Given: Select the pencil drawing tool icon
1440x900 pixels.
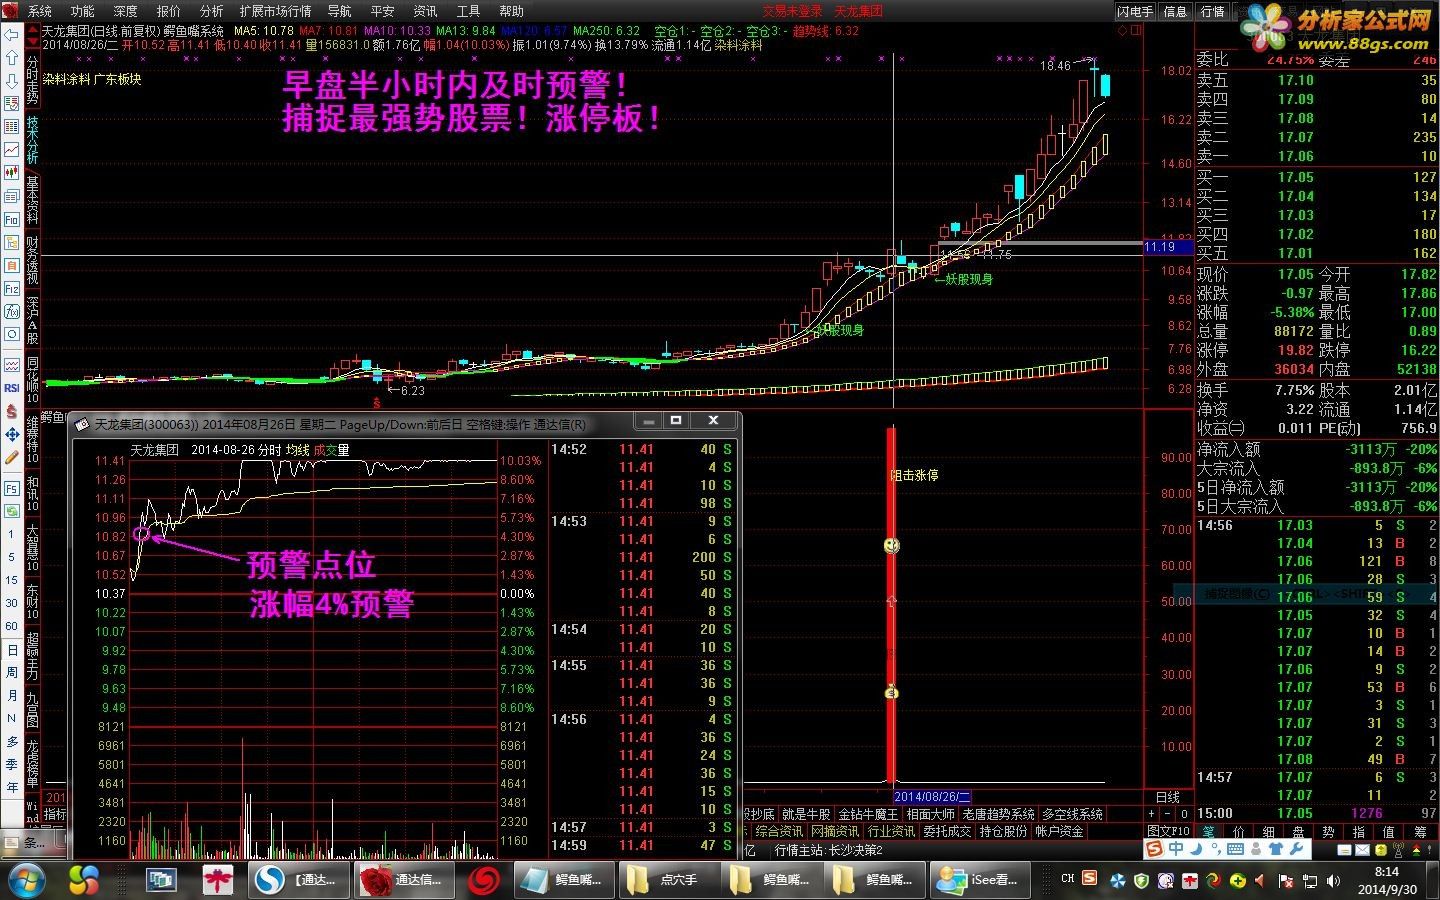Looking at the screenshot, I should tap(11, 457).
